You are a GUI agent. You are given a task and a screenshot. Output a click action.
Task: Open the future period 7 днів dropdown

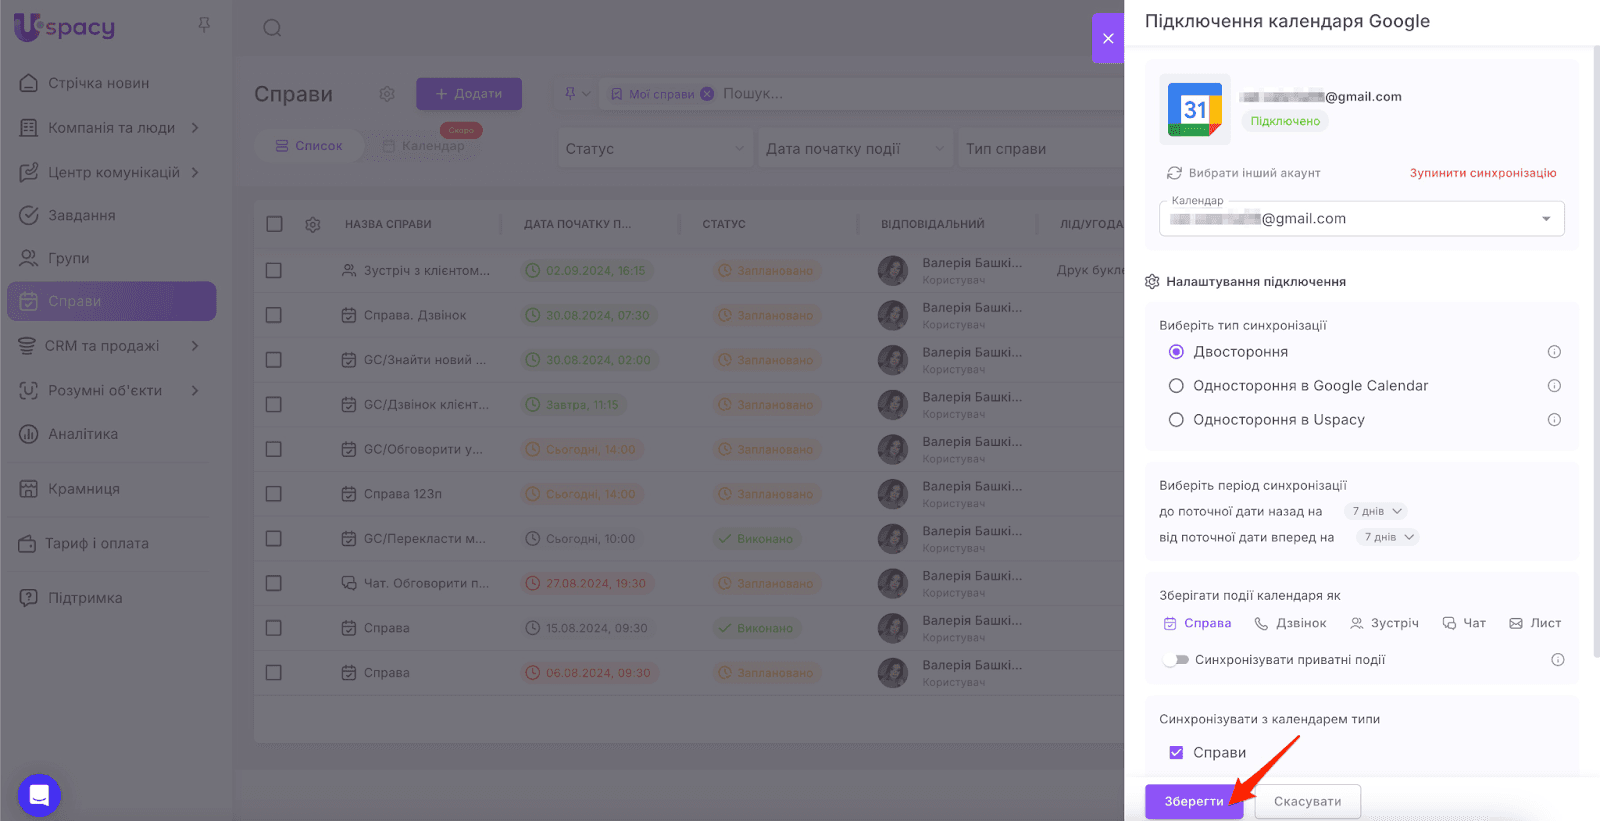[1387, 538]
